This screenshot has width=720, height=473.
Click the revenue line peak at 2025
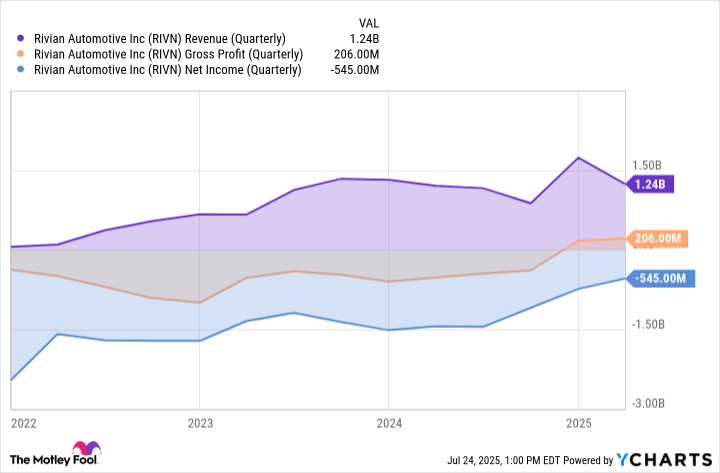579,158
